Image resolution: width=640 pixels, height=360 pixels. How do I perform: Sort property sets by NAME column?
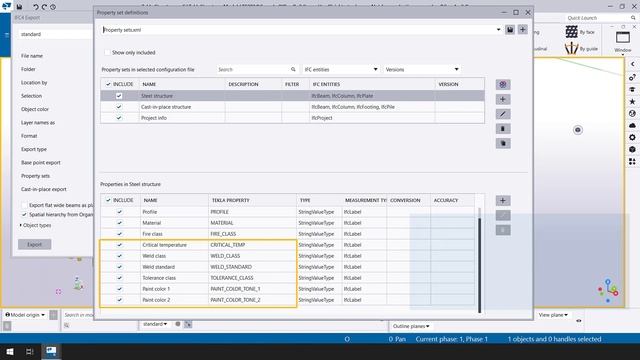pos(182,84)
